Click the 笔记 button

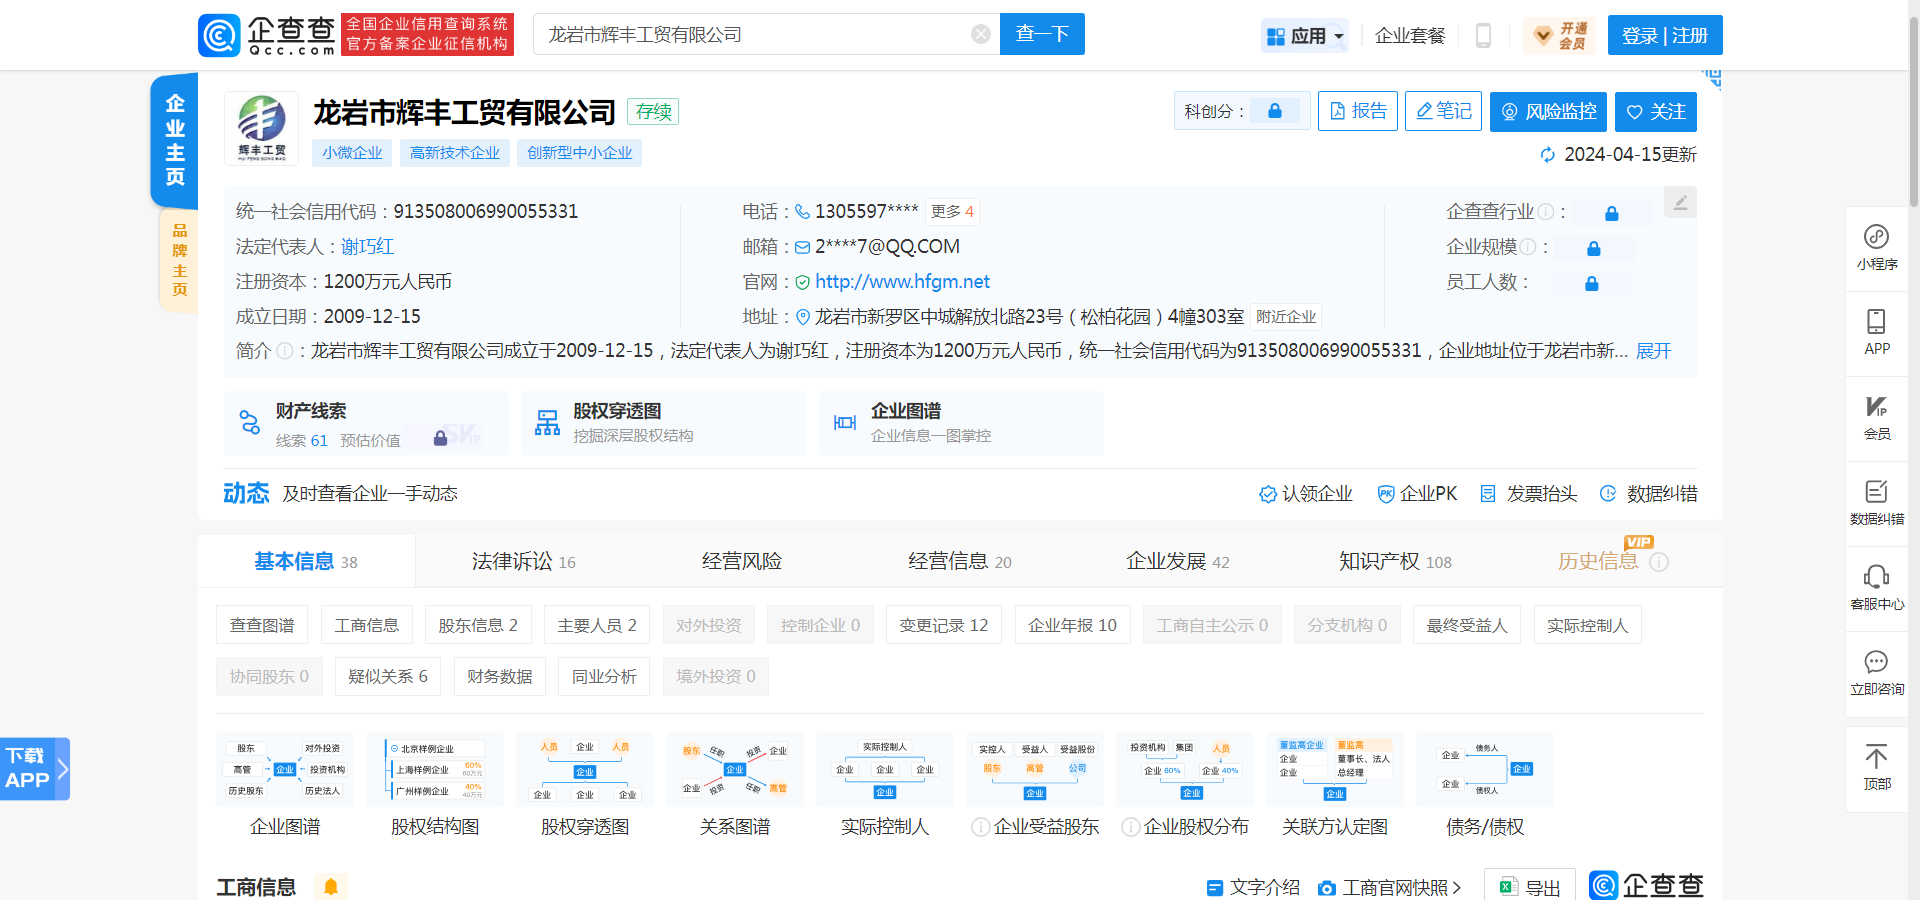(x=1443, y=111)
